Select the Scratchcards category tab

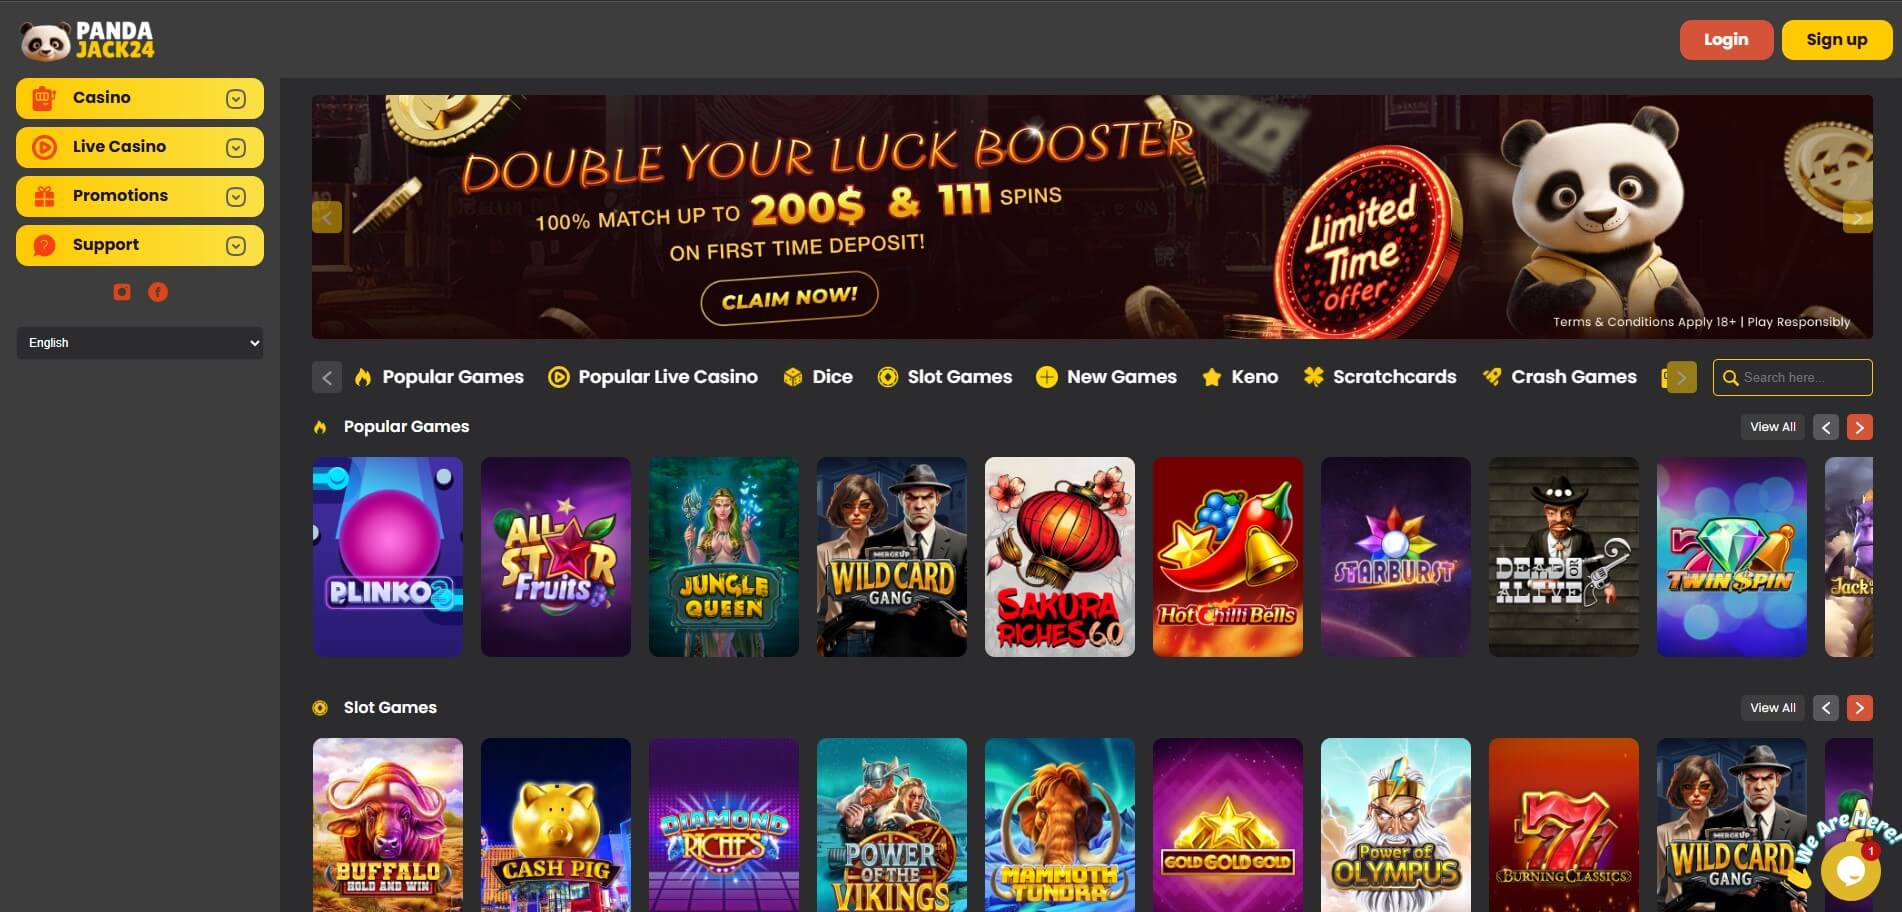[x=1380, y=377]
